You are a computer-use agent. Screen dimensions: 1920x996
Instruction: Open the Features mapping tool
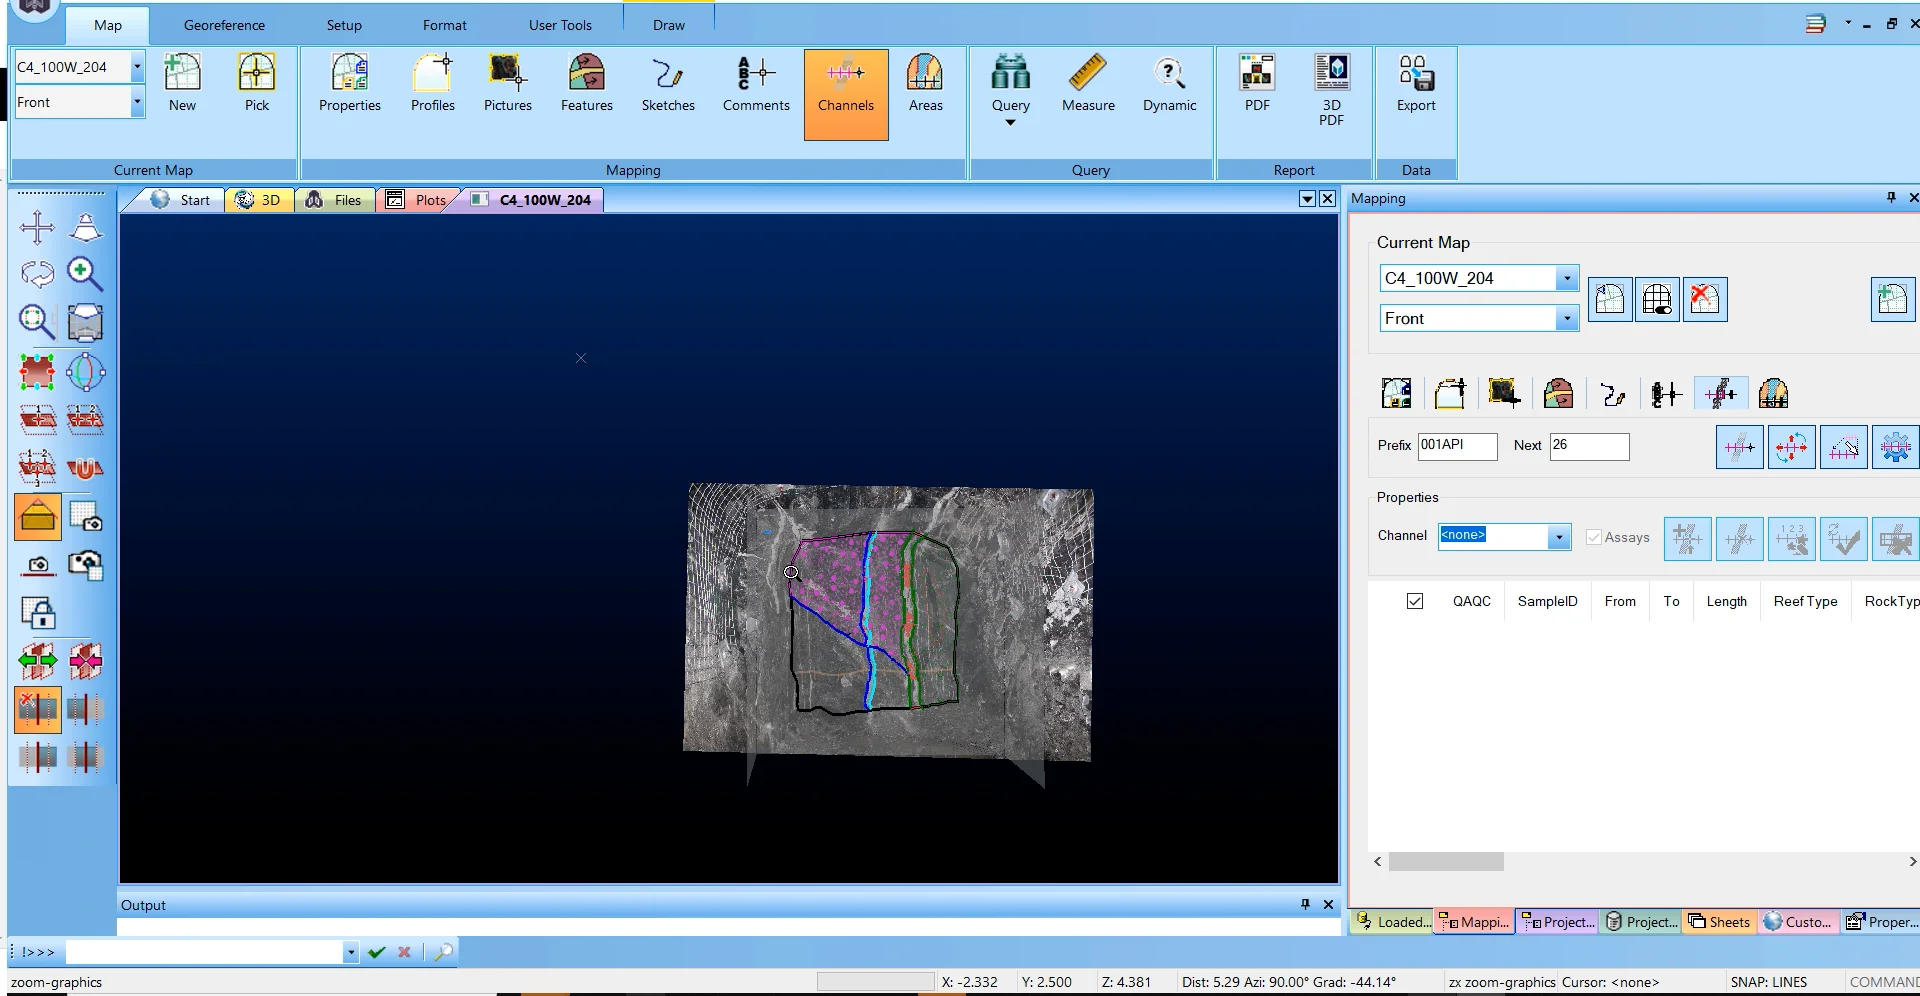coord(586,84)
